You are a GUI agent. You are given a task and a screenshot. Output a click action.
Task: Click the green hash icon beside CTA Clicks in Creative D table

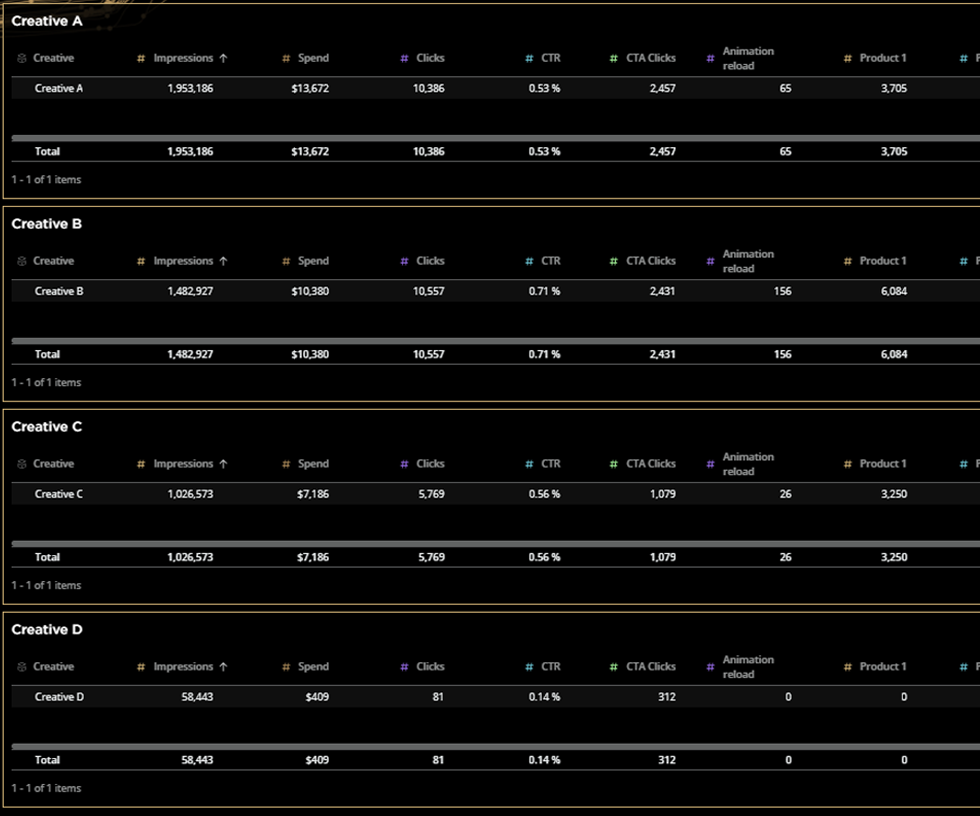614,667
